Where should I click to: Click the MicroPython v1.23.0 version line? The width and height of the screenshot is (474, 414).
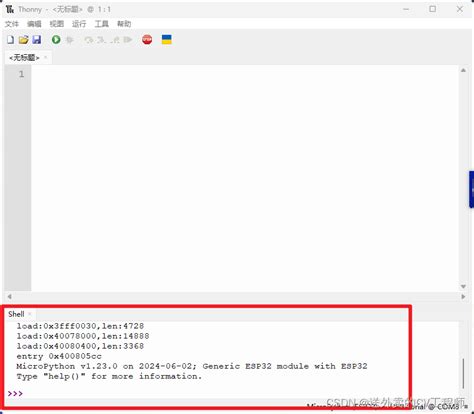[192, 366]
